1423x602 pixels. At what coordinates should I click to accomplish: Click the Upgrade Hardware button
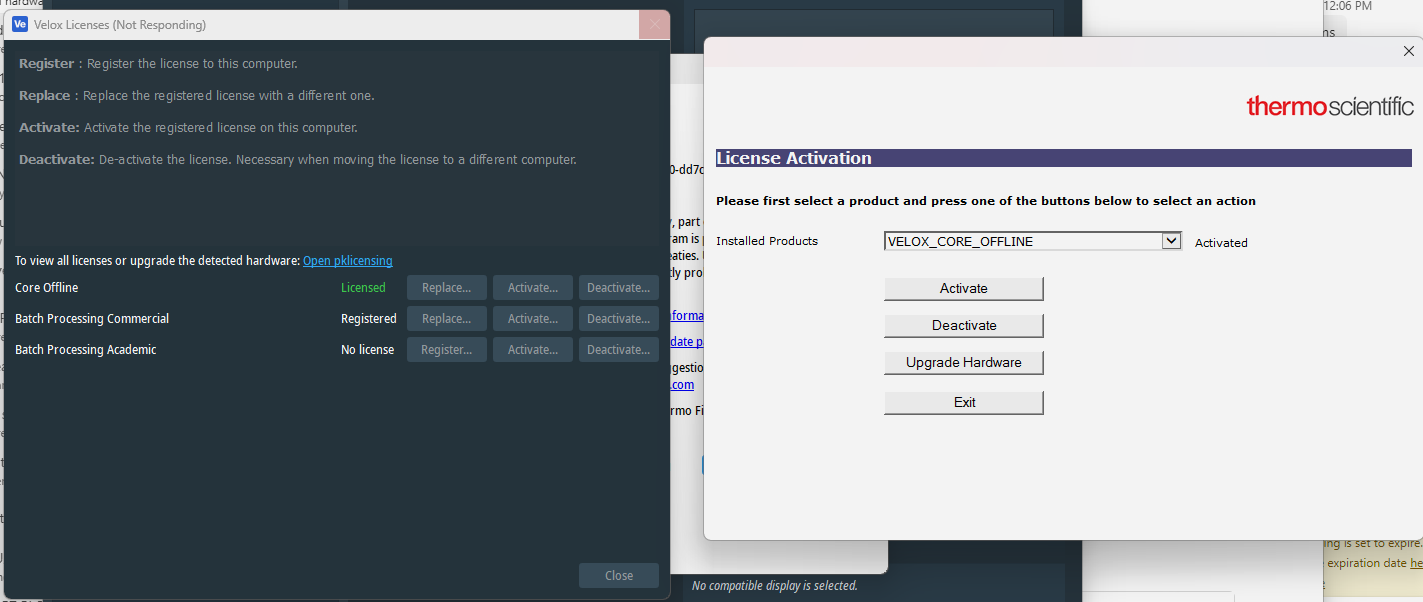point(964,362)
